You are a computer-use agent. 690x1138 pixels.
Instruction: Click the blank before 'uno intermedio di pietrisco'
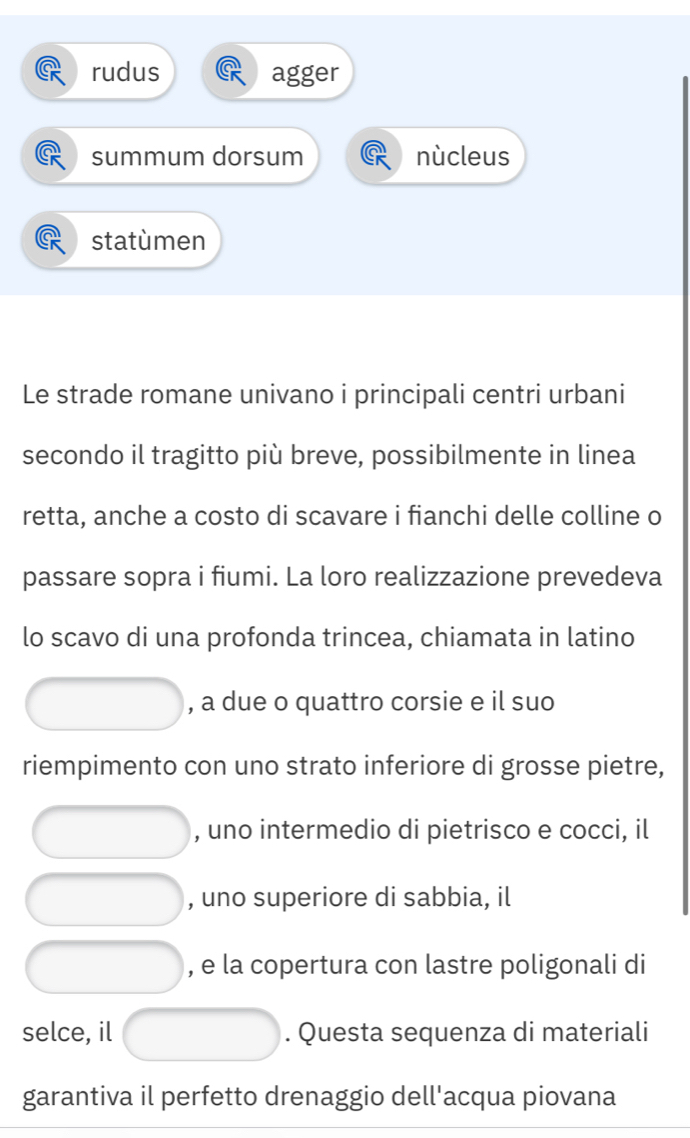tap(111, 832)
